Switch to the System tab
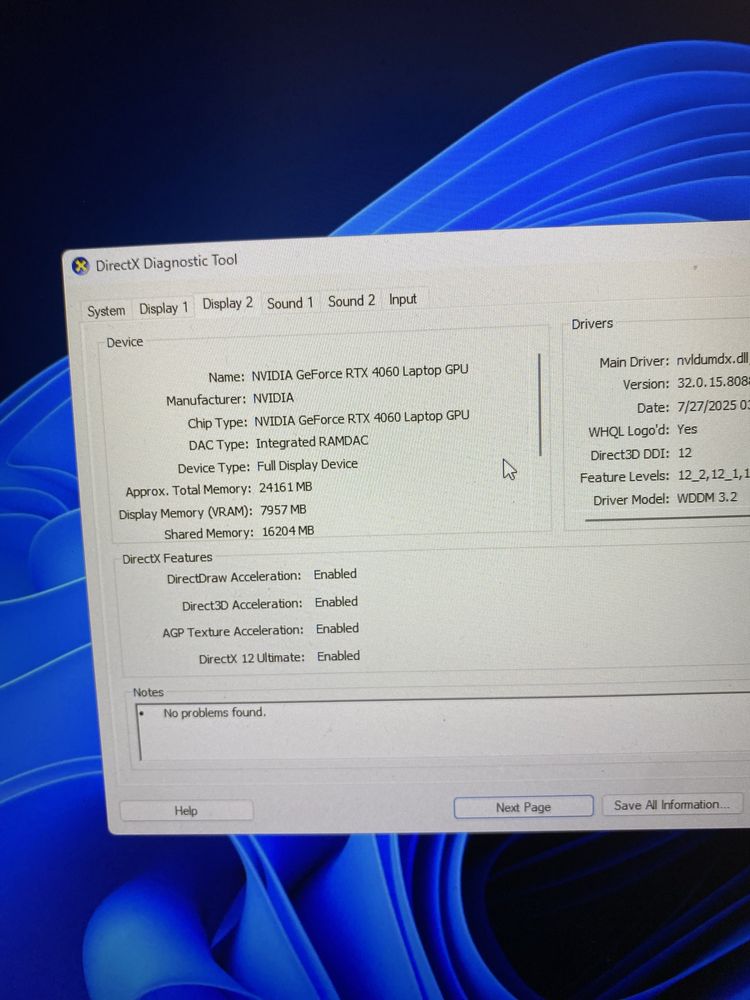The width and height of the screenshot is (750, 1000). coord(106,311)
